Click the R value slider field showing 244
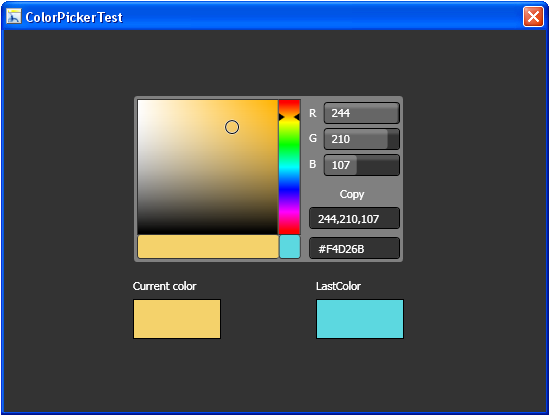Image resolution: width=549 pixels, height=415 pixels. click(362, 113)
